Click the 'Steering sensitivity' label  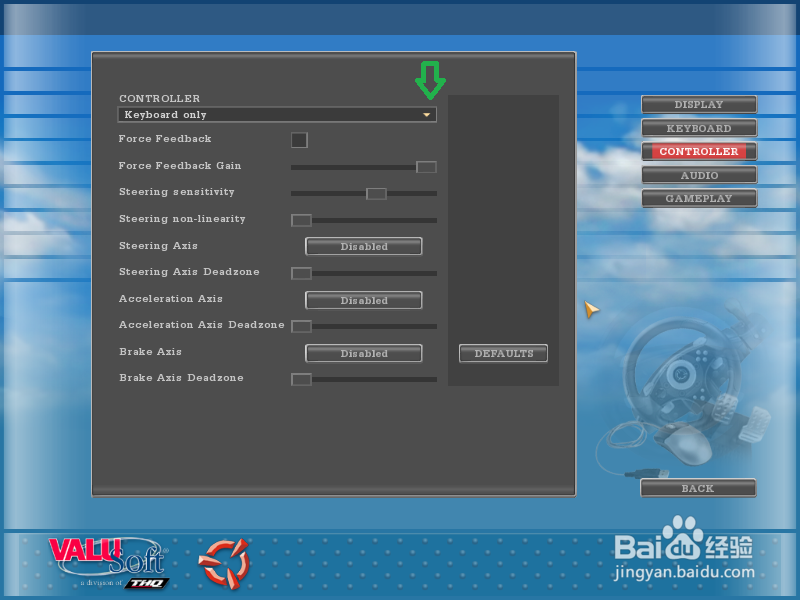tap(177, 192)
